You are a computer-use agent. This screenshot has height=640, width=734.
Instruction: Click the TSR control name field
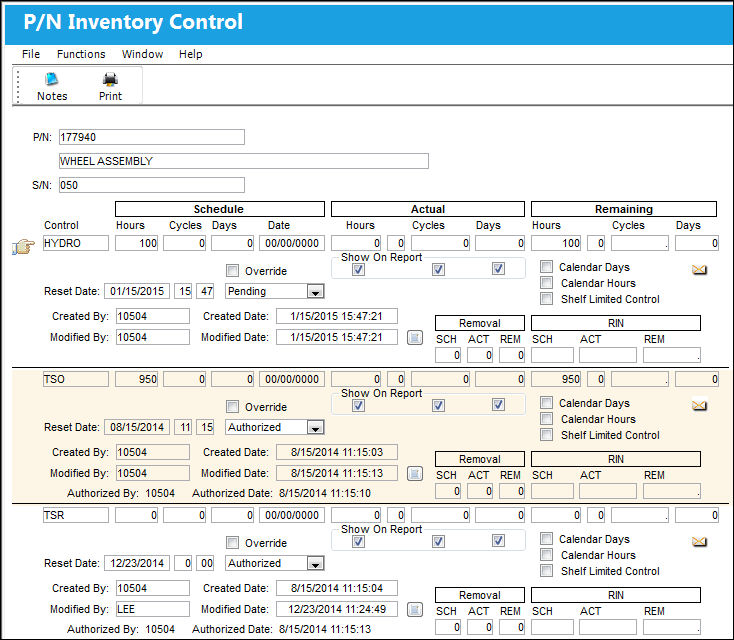coord(76,515)
